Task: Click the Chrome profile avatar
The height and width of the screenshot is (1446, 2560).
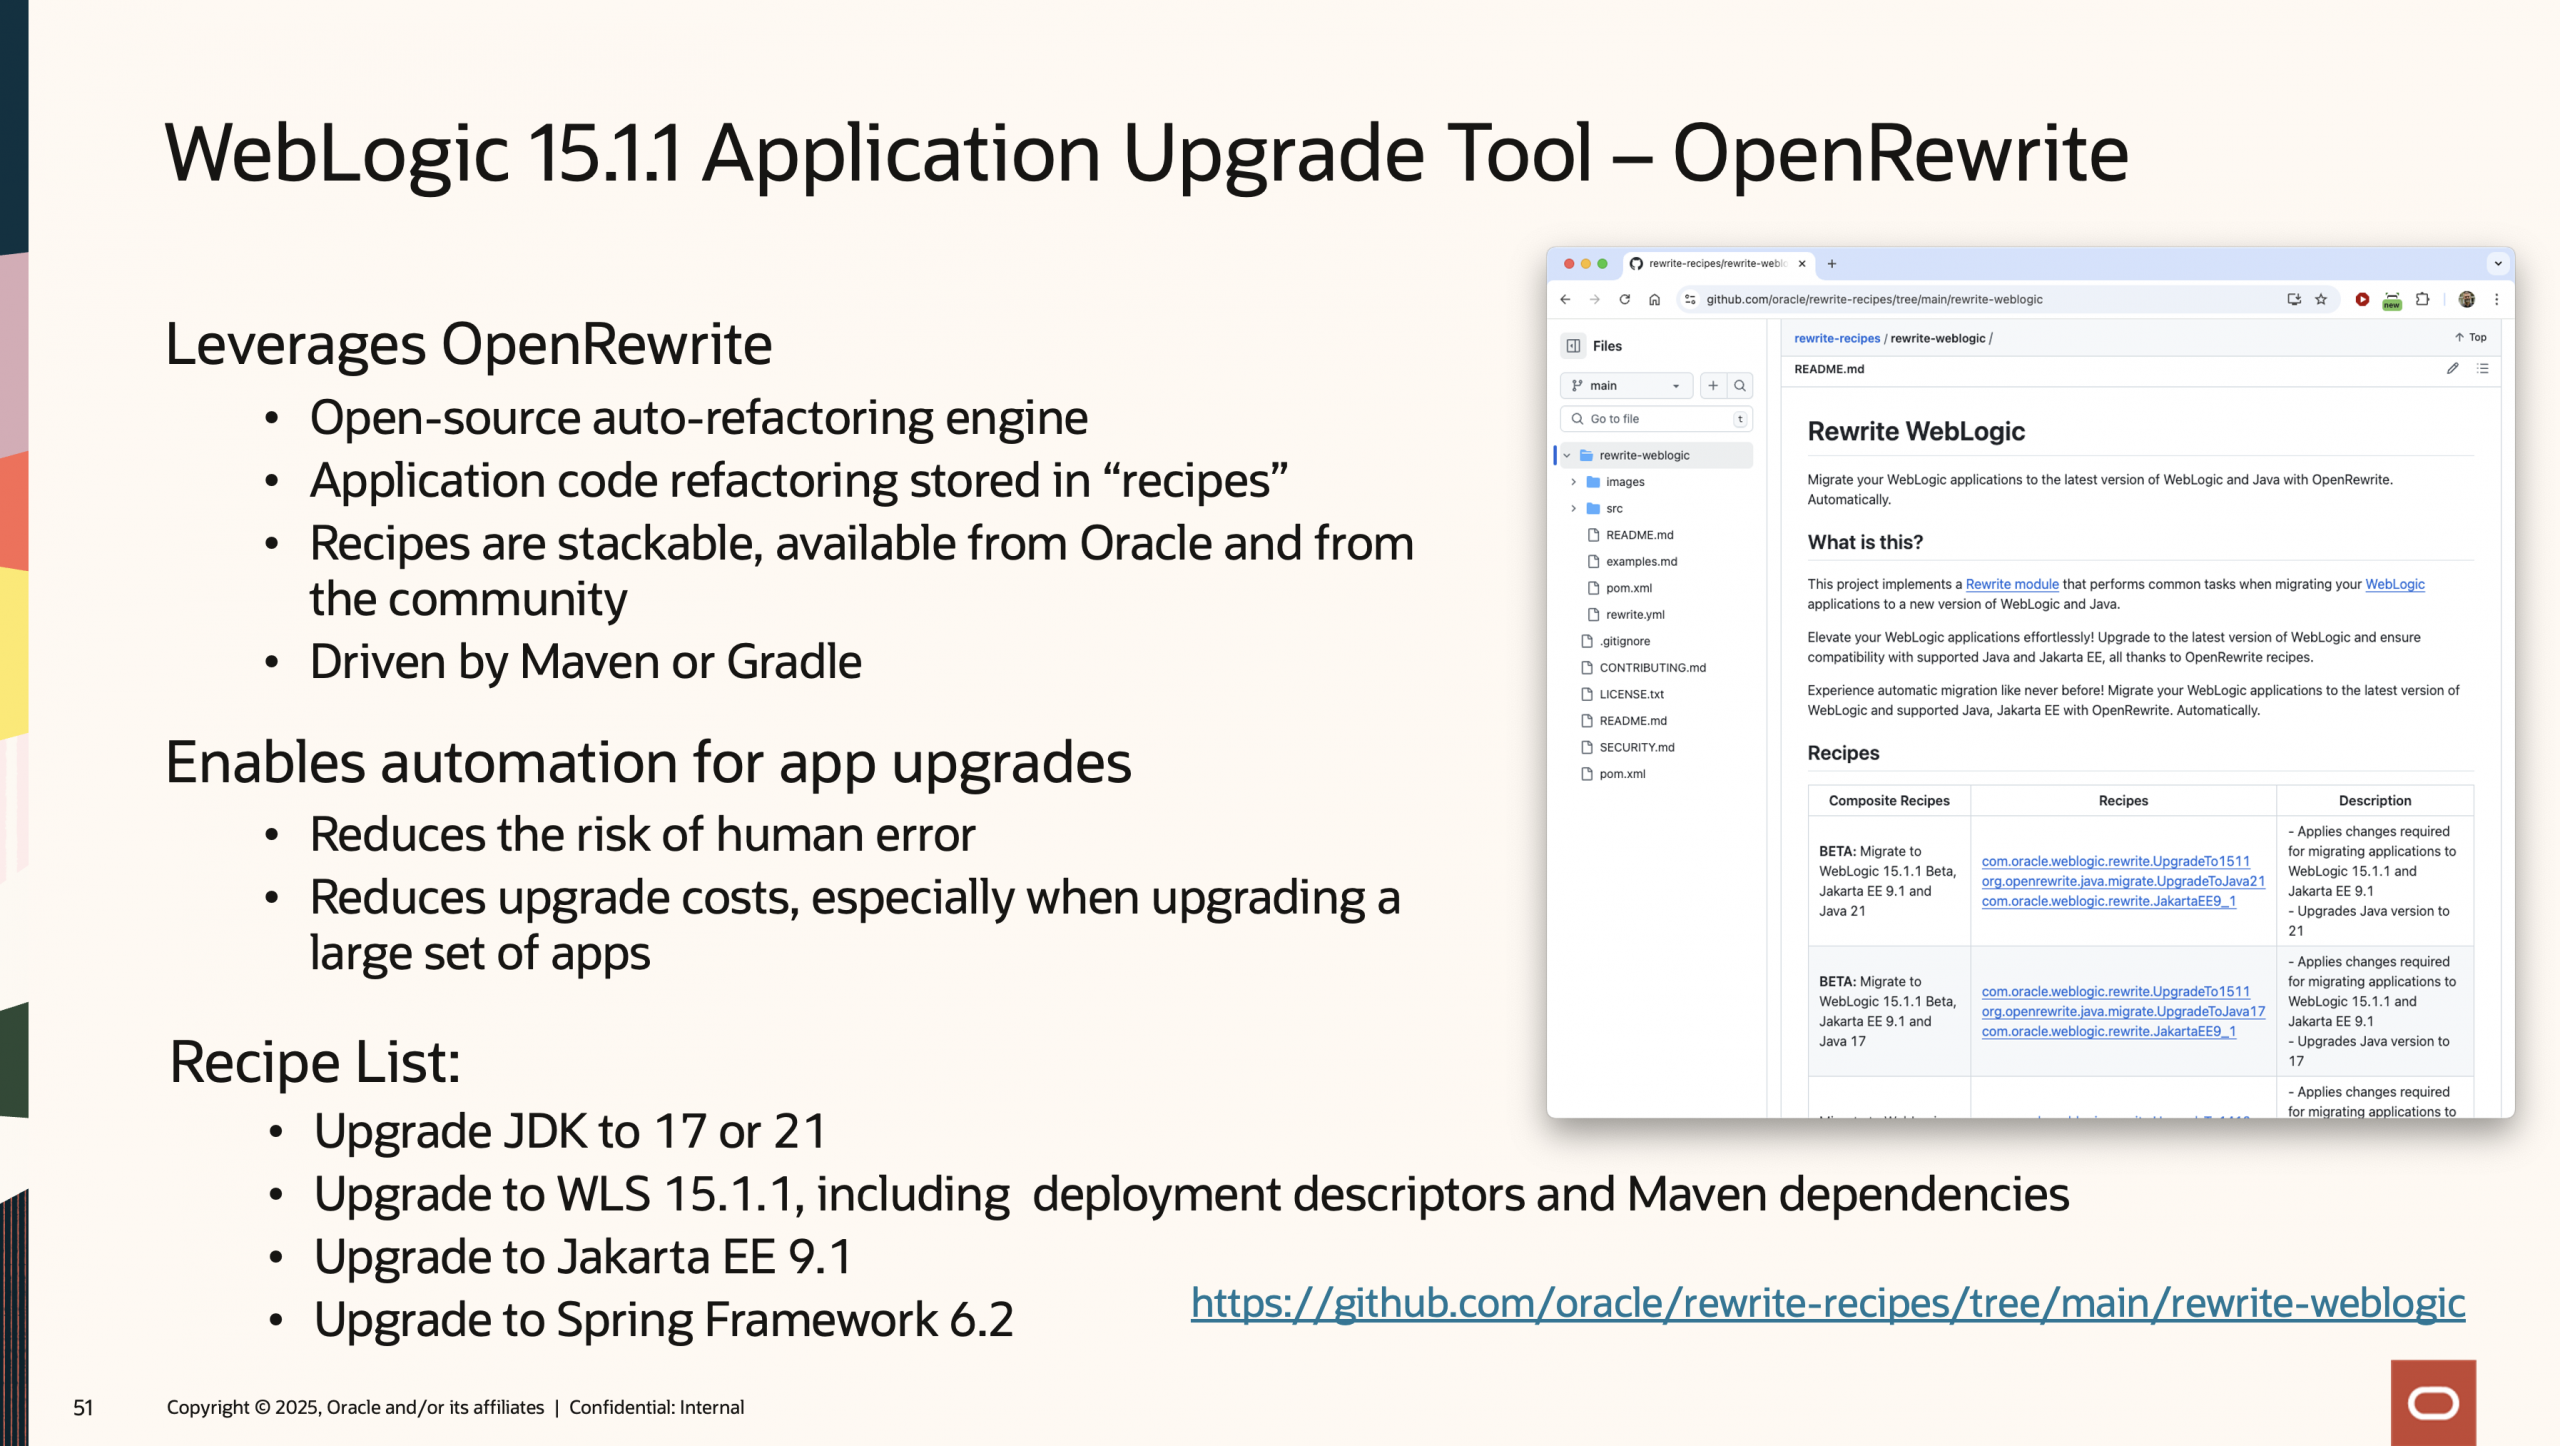Action: (2467, 299)
